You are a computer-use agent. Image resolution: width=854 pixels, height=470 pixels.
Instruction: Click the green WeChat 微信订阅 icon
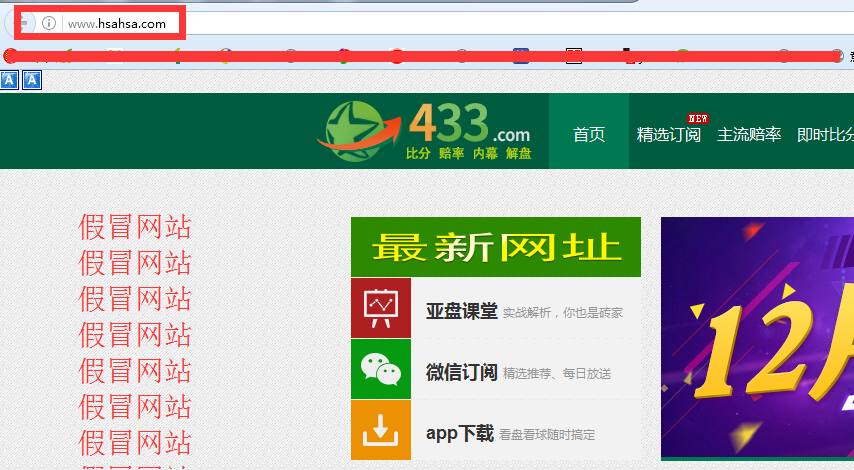tap(380, 369)
